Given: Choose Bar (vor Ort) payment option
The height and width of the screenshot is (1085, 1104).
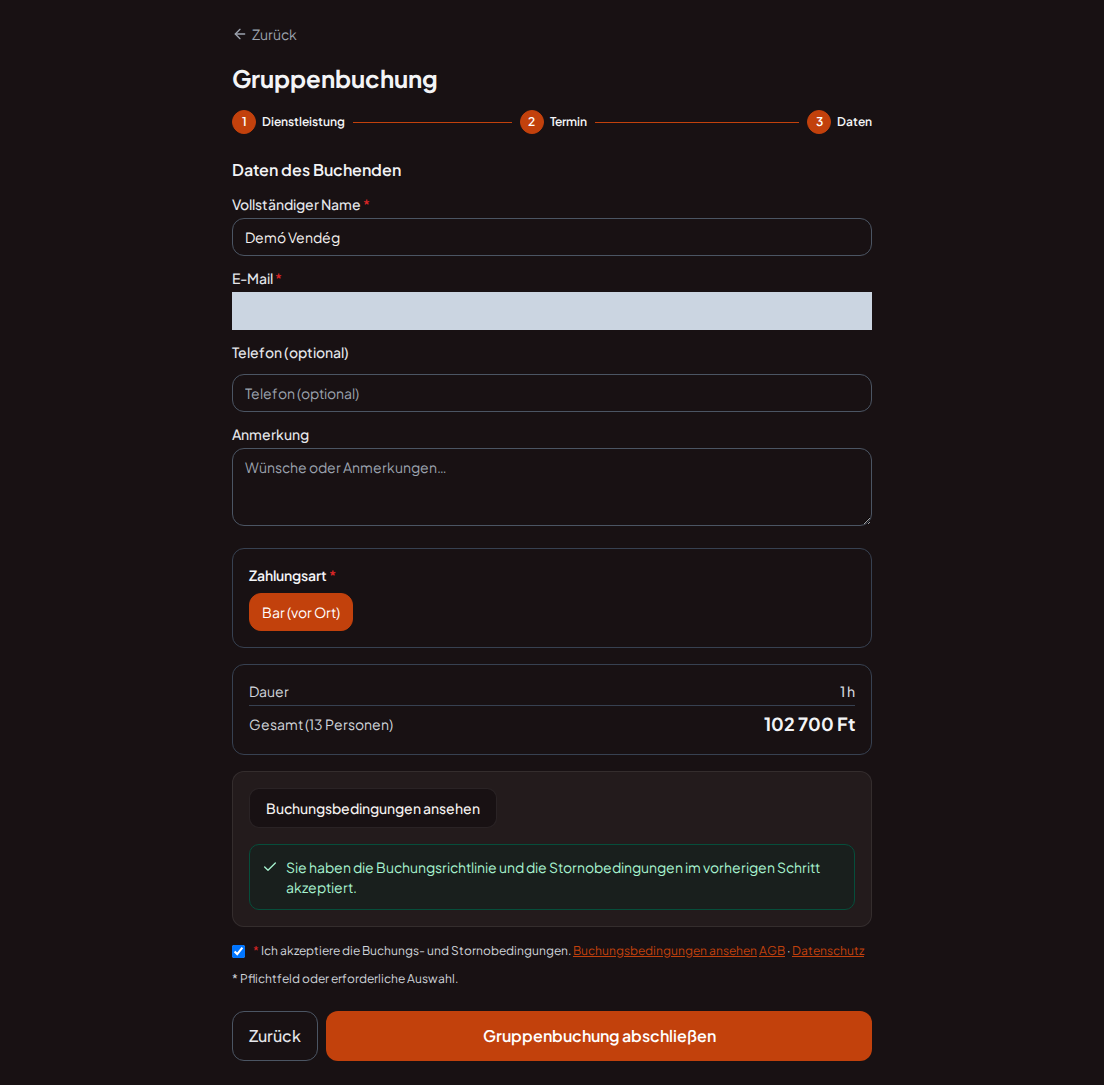Looking at the screenshot, I should (x=301, y=613).
